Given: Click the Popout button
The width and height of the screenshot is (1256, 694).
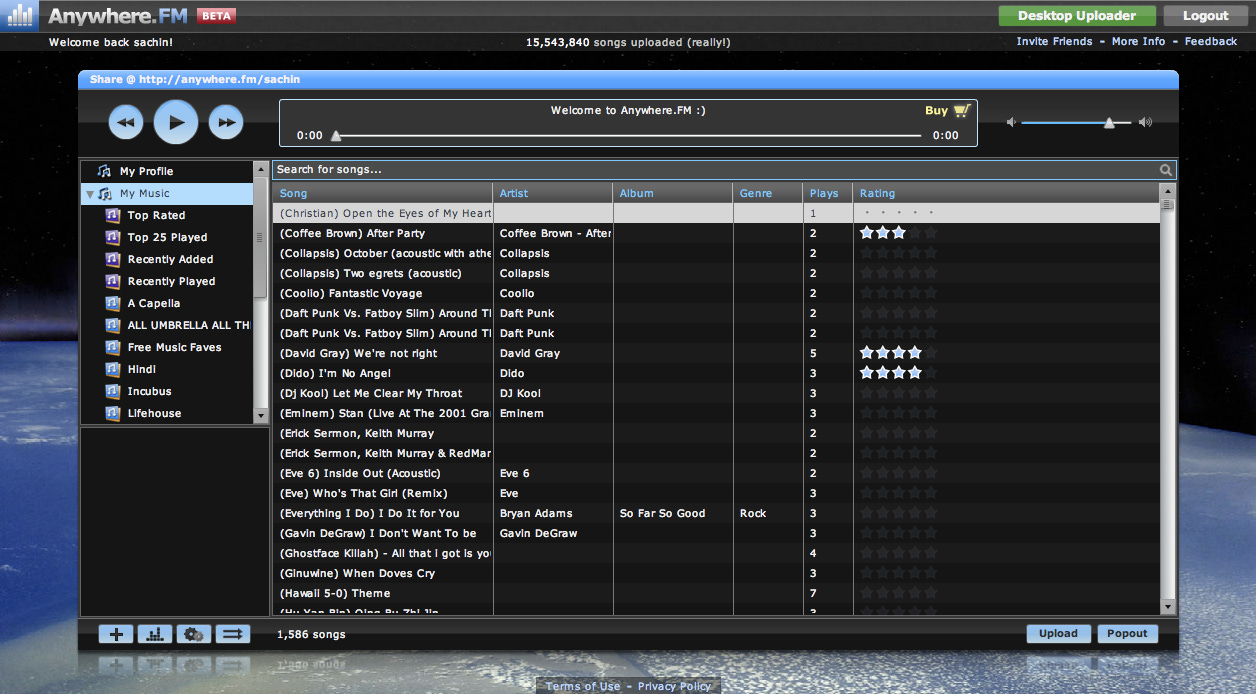Looking at the screenshot, I should [x=1127, y=633].
